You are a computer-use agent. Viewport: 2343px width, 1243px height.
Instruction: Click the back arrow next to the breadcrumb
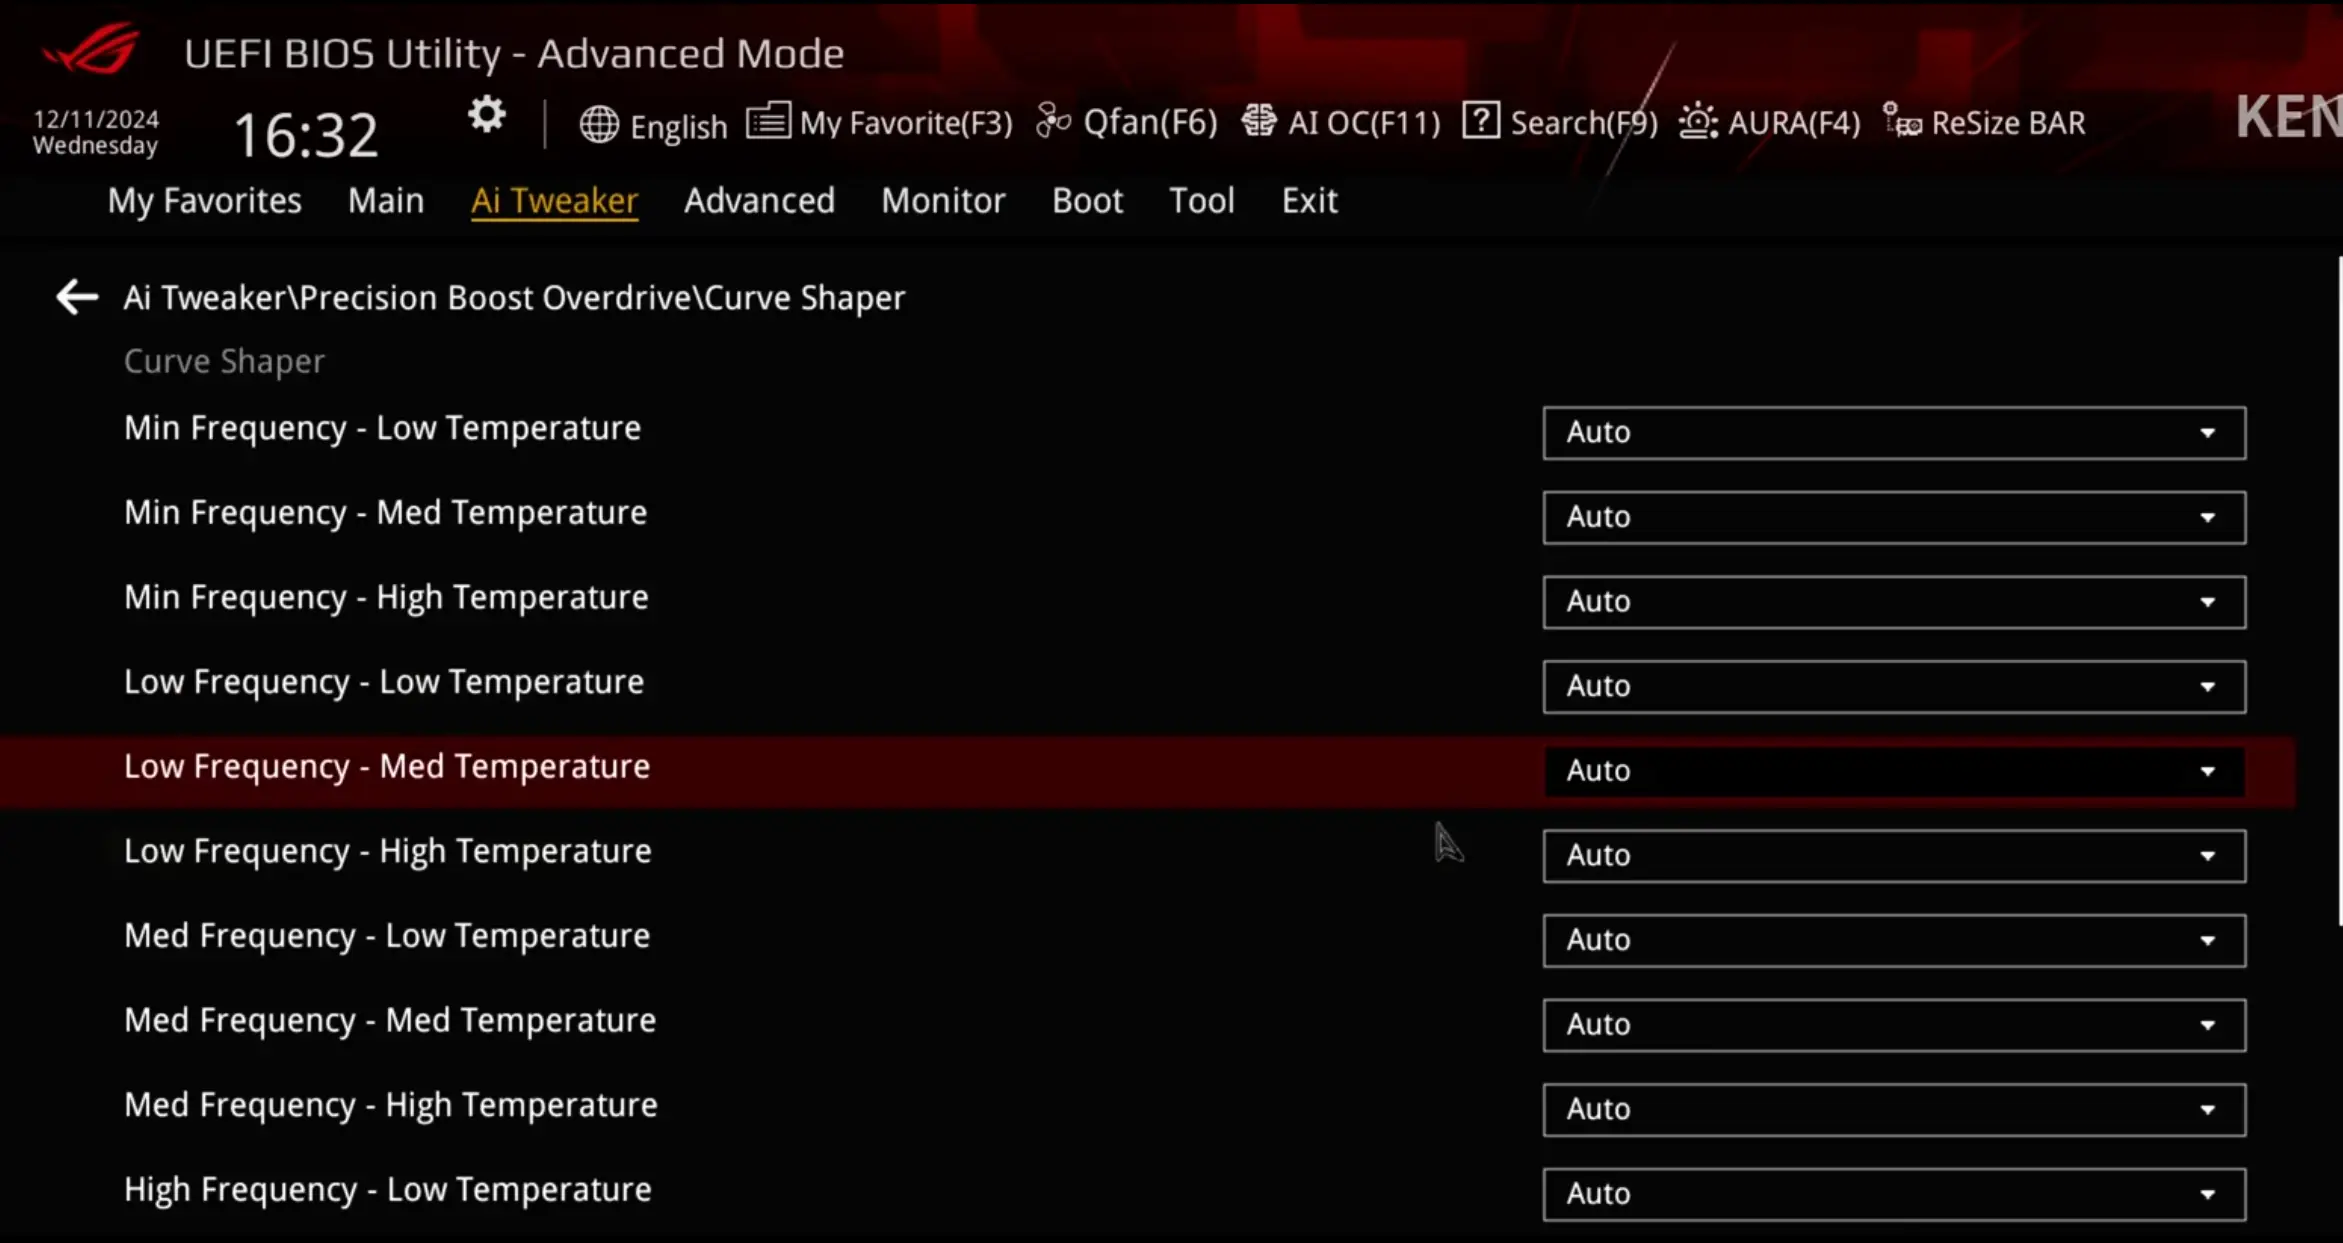coord(77,297)
